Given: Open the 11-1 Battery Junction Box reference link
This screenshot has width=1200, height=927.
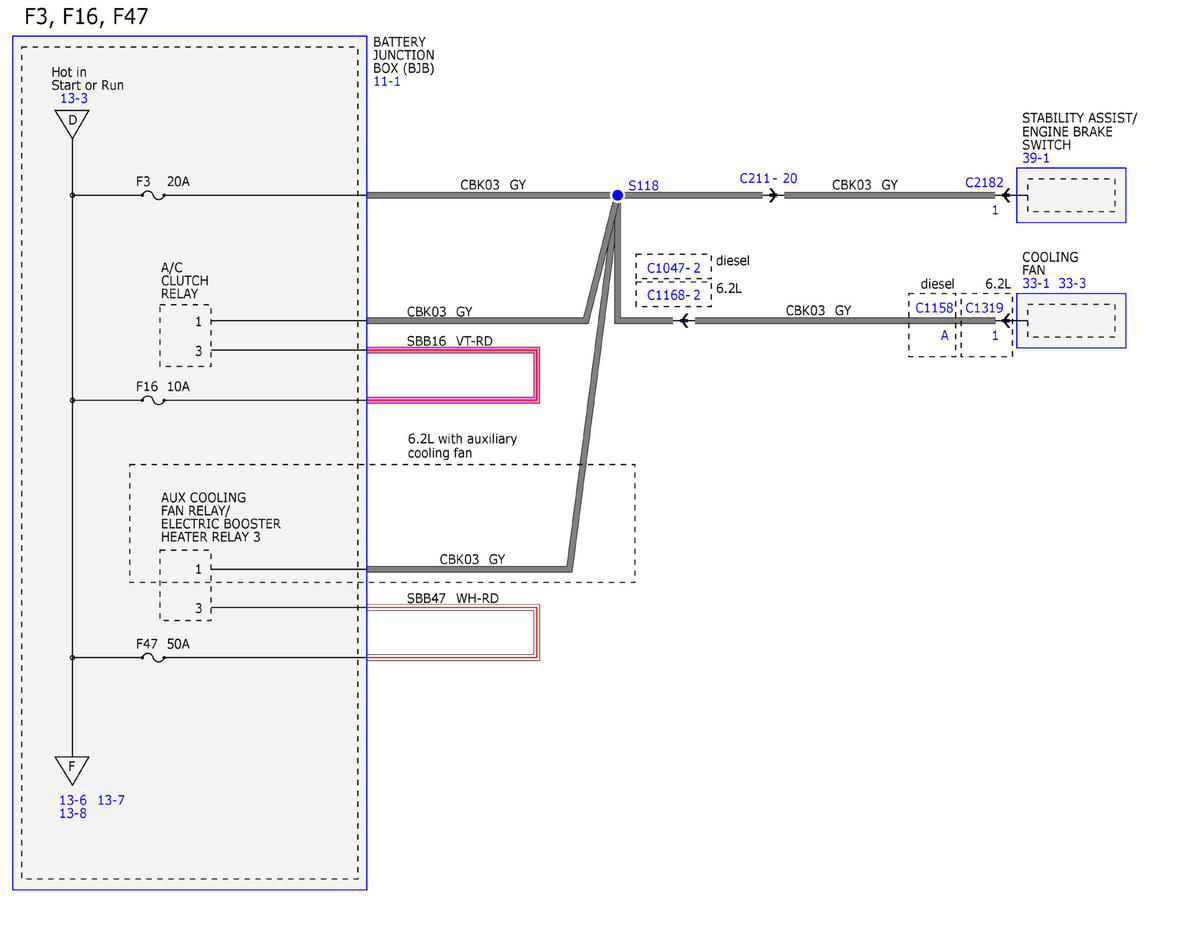Looking at the screenshot, I should (386, 82).
